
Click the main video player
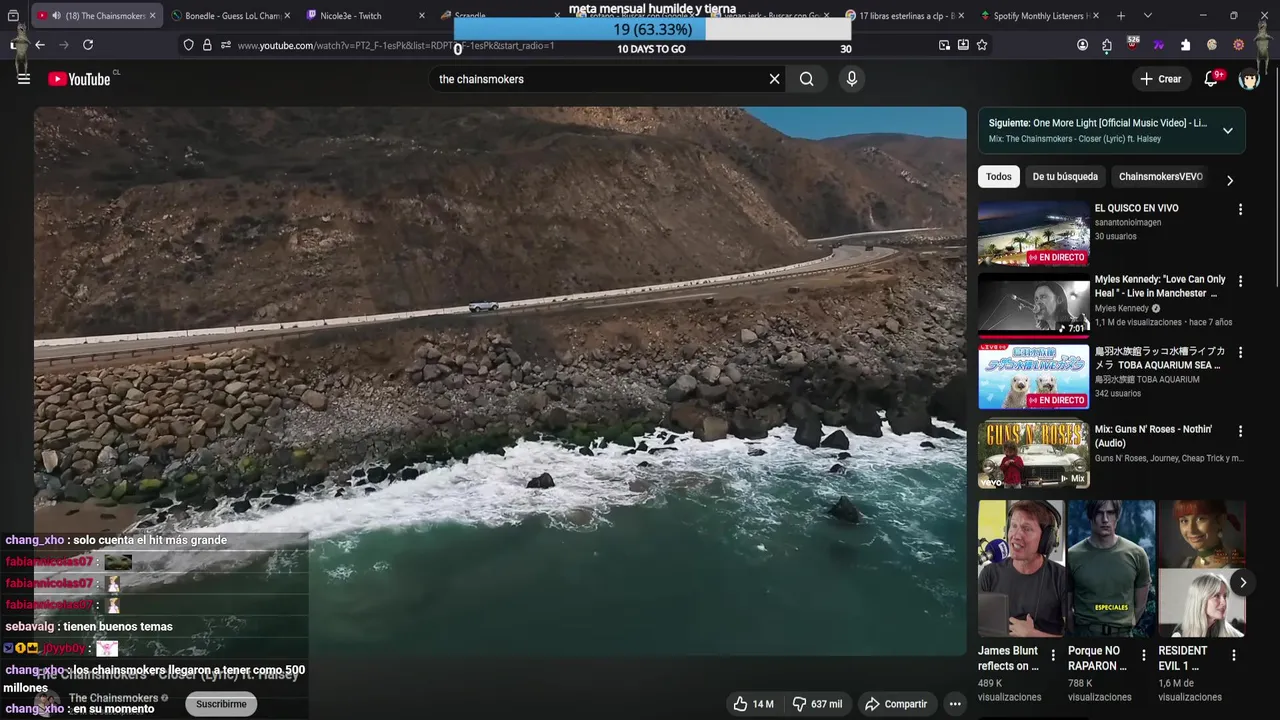pyautogui.click(x=500, y=381)
